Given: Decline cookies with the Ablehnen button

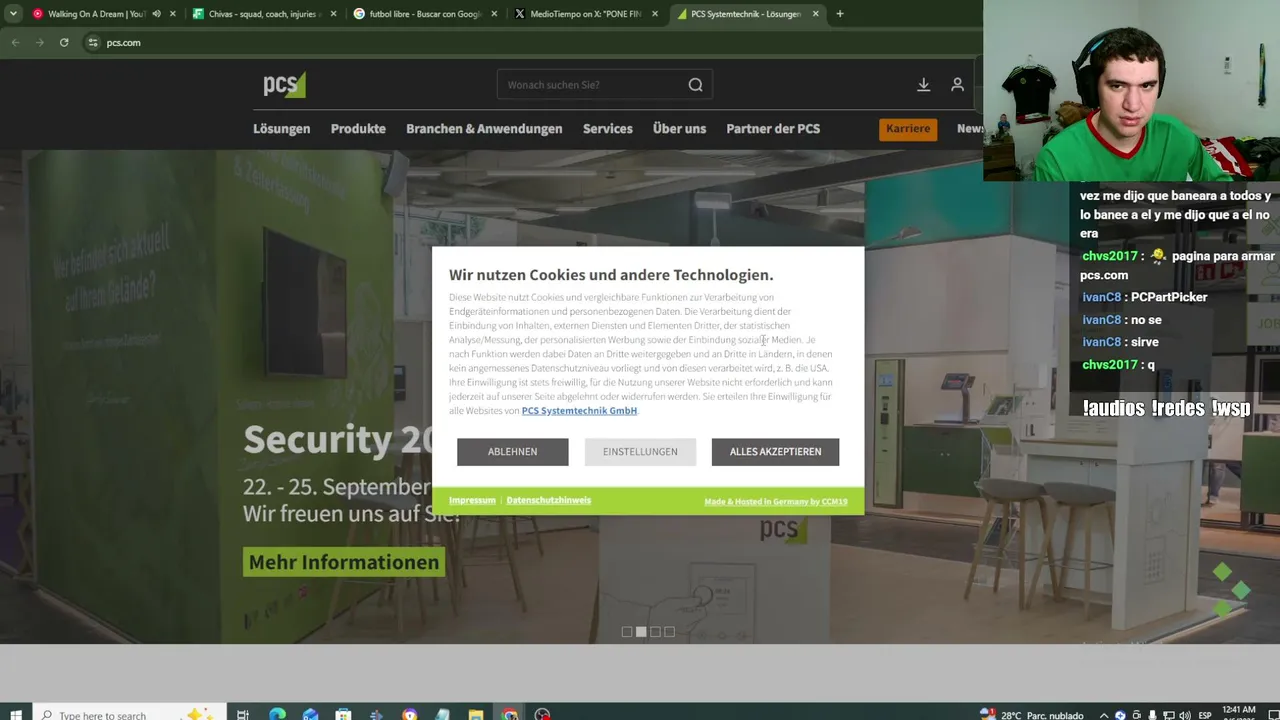Looking at the screenshot, I should click(x=513, y=452).
